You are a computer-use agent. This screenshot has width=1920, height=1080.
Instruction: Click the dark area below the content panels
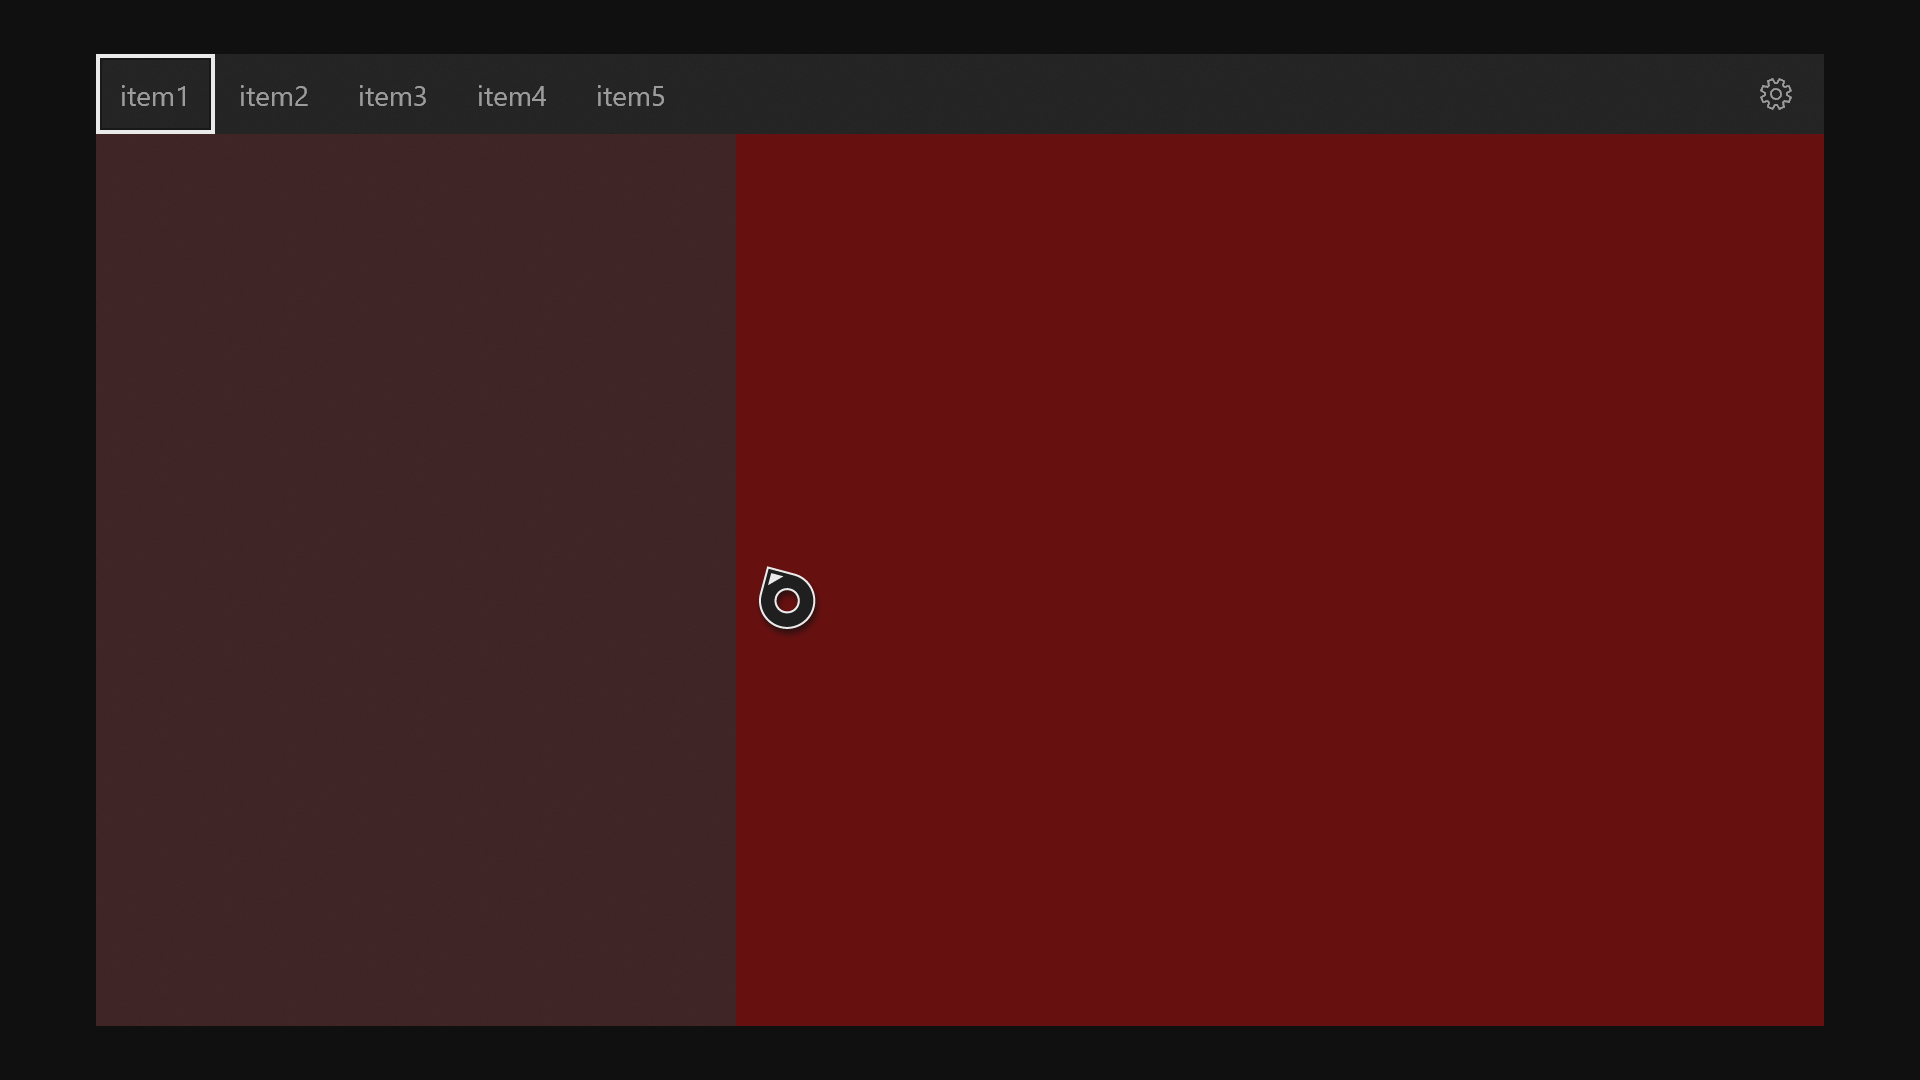[x=960, y=1055]
